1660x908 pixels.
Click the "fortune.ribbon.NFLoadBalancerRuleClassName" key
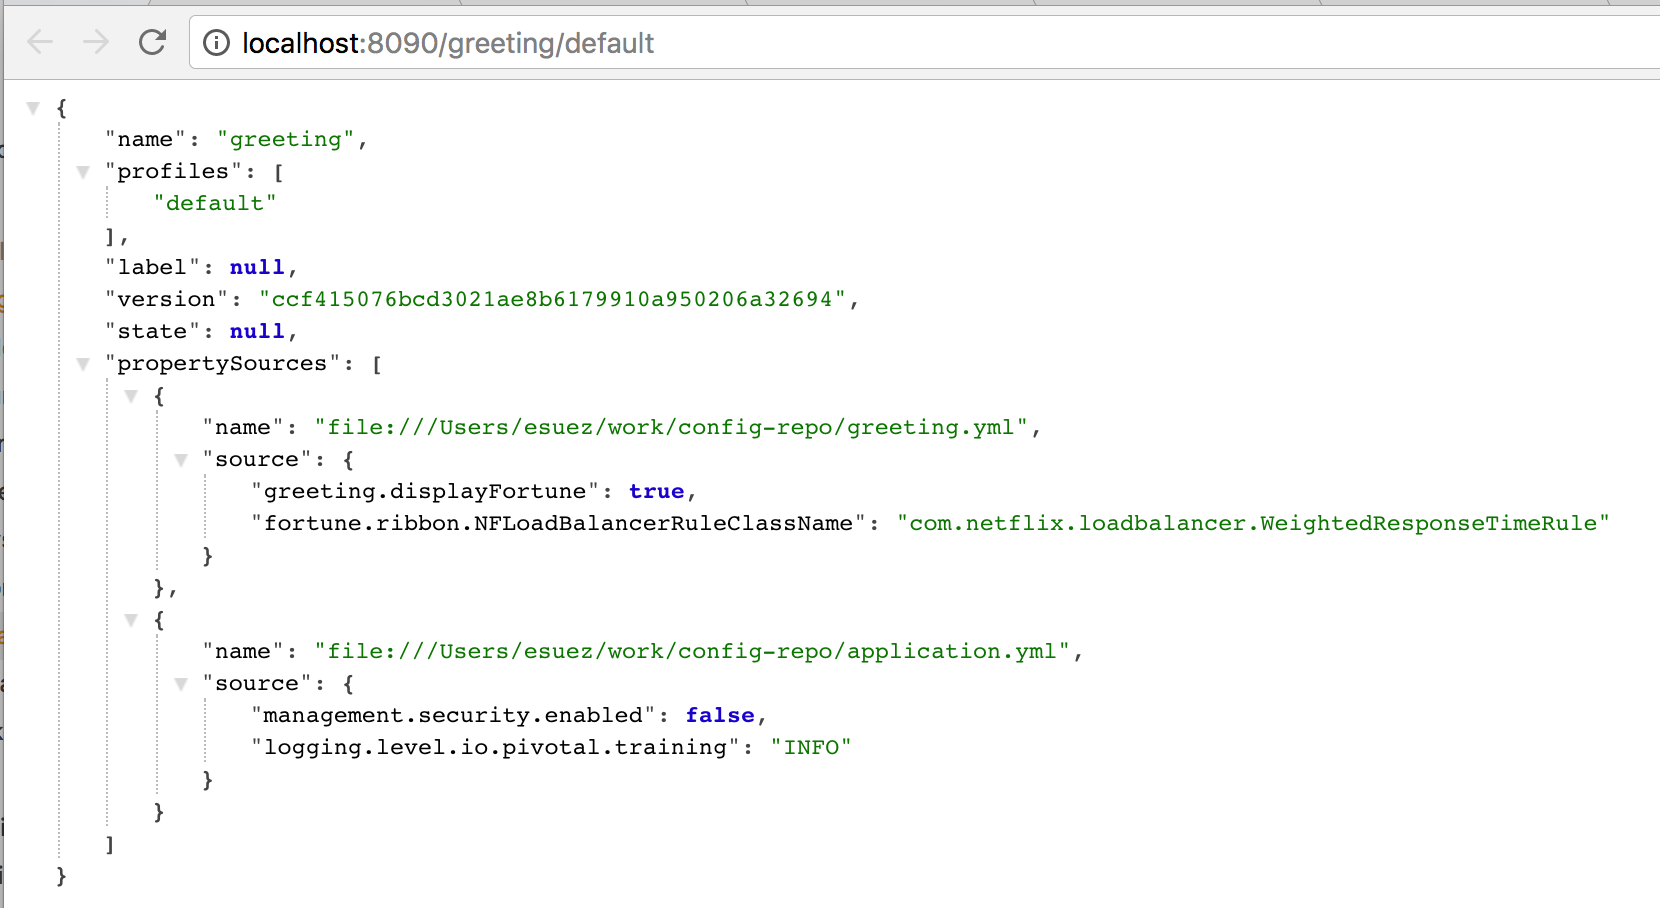click(x=559, y=523)
